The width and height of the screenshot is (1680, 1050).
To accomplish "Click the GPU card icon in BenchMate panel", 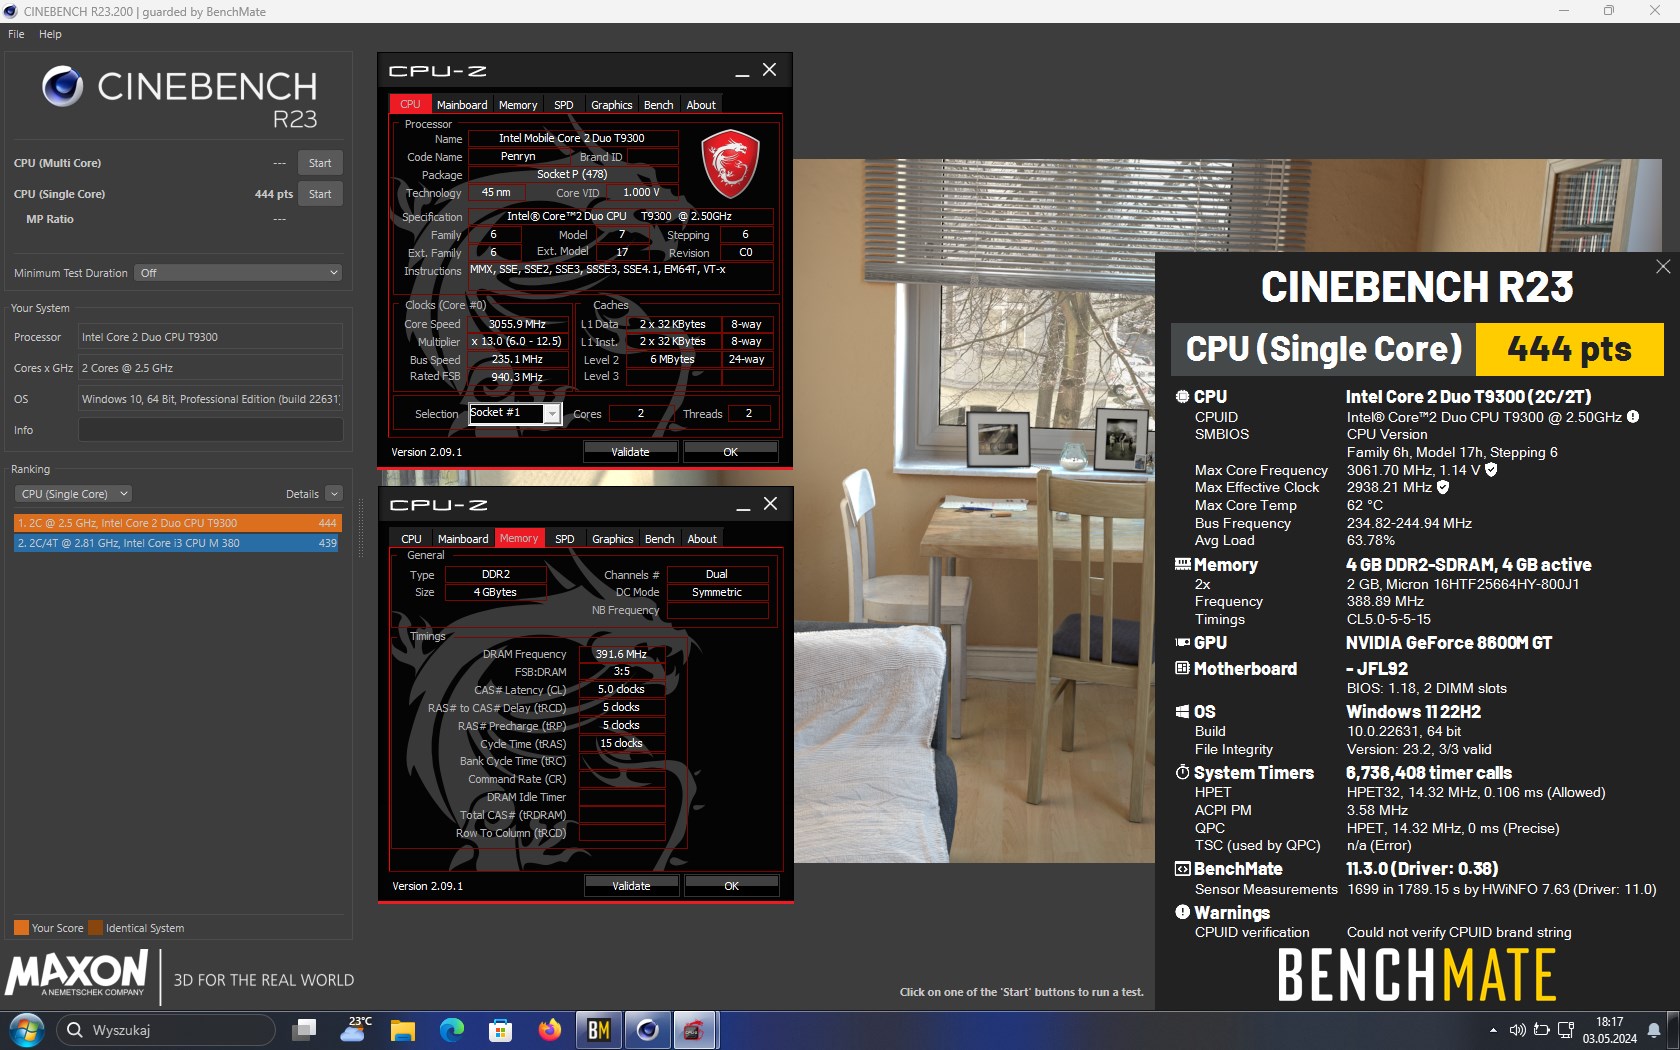I will click(x=1182, y=643).
